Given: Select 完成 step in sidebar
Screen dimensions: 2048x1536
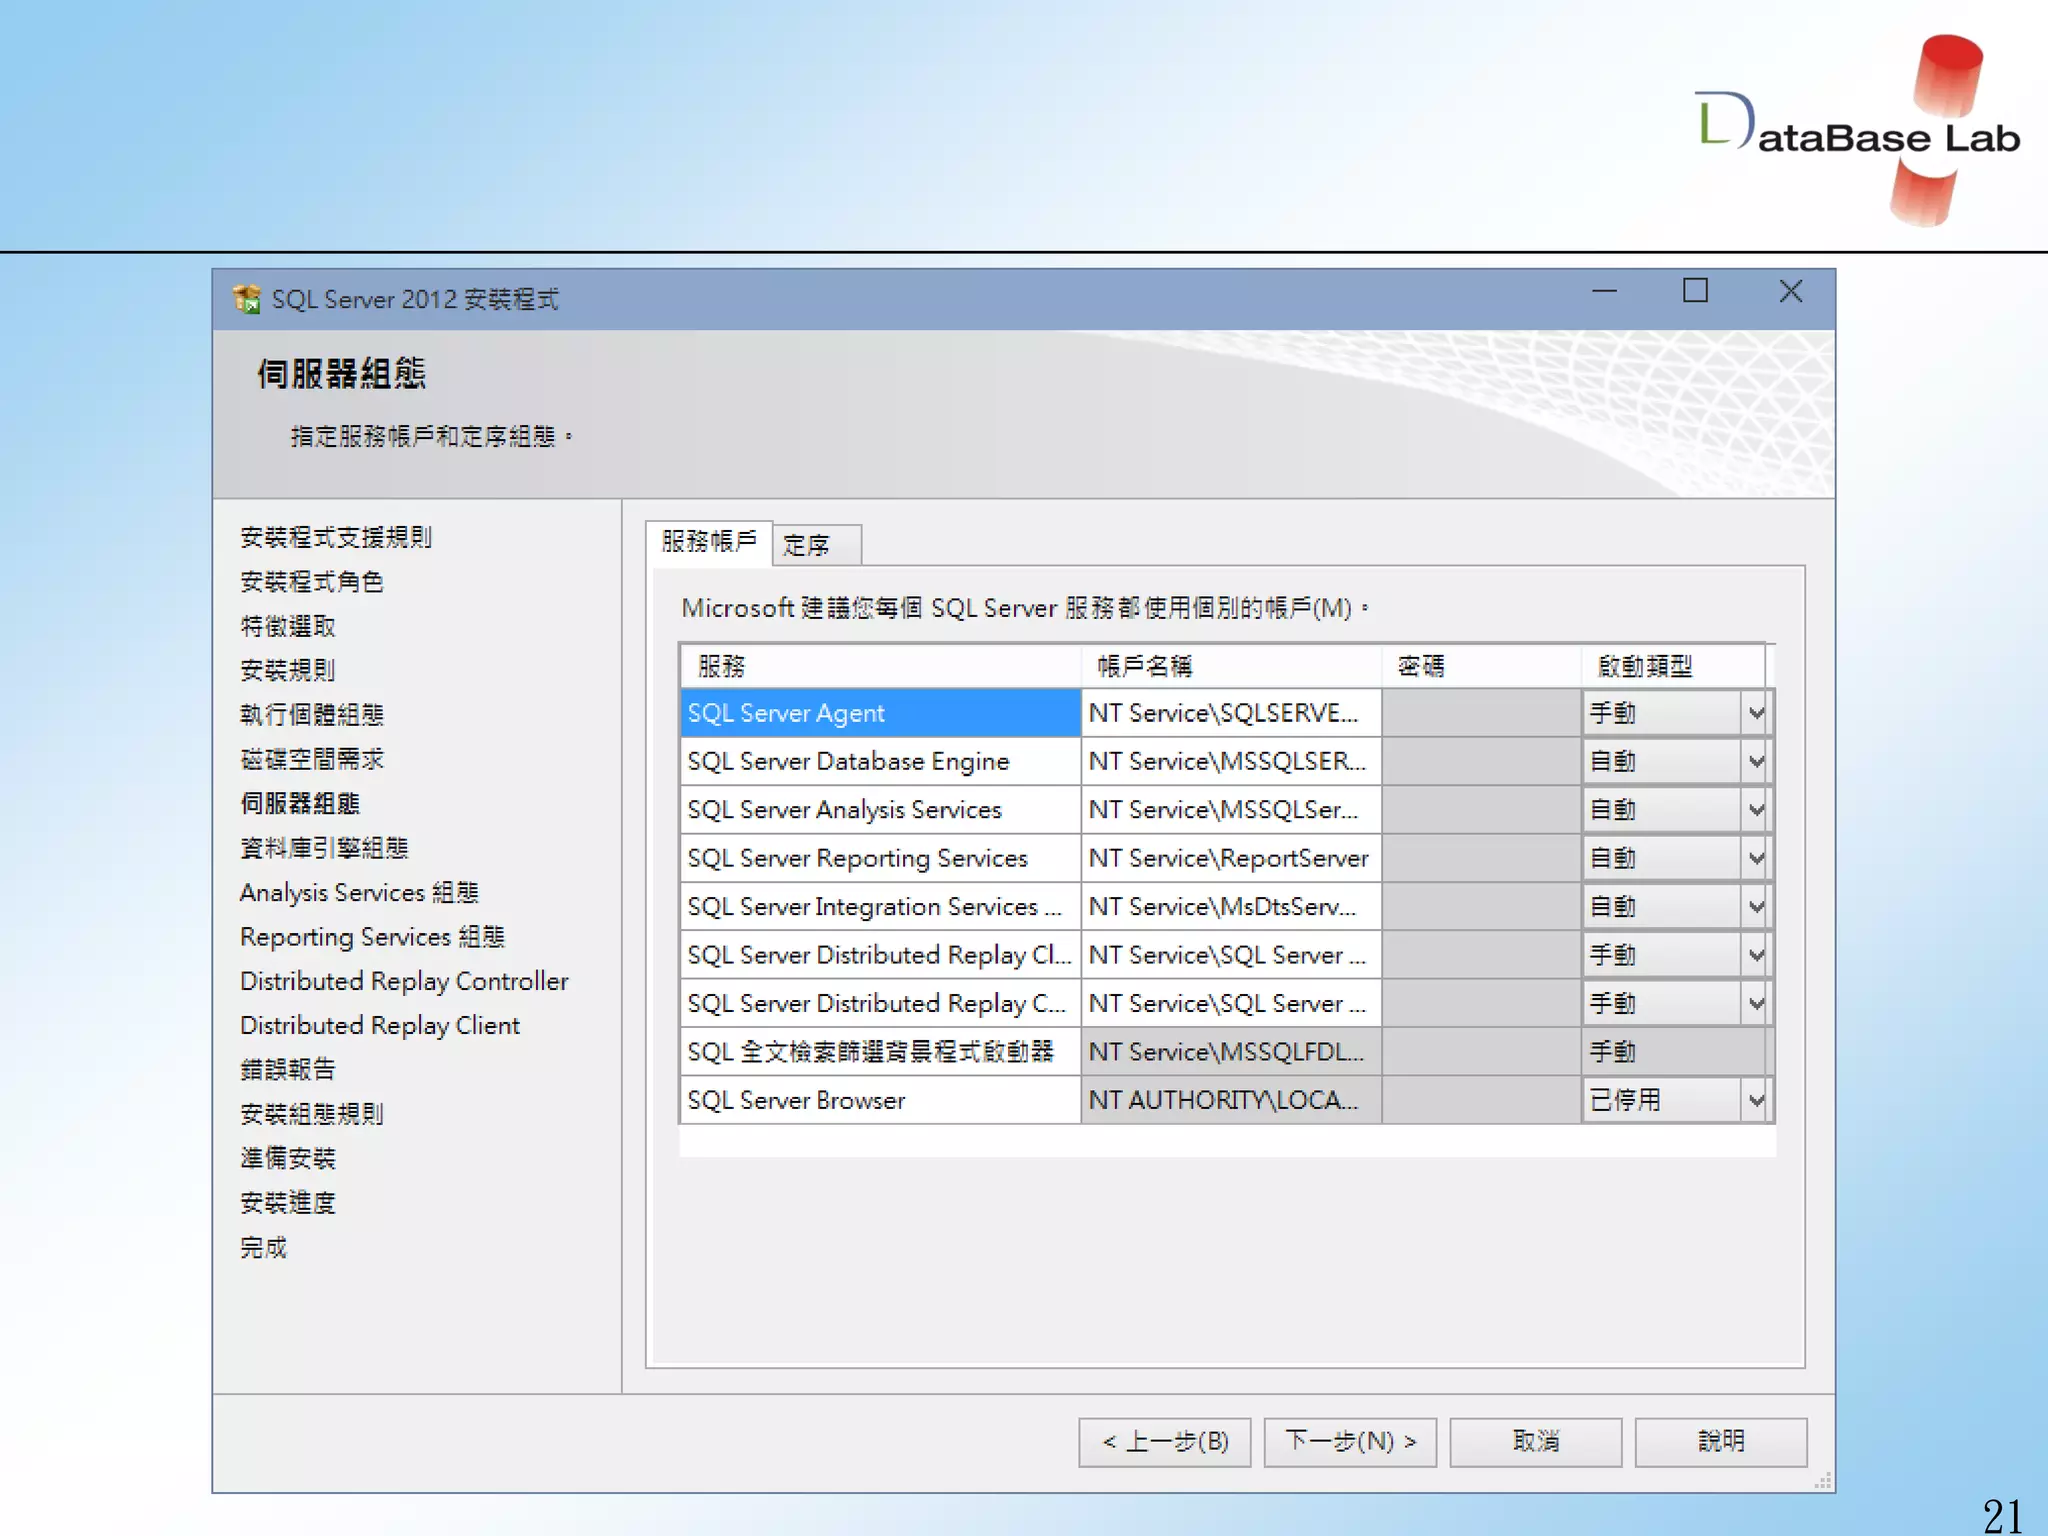Looking at the screenshot, I should click(x=264, y=1248).
